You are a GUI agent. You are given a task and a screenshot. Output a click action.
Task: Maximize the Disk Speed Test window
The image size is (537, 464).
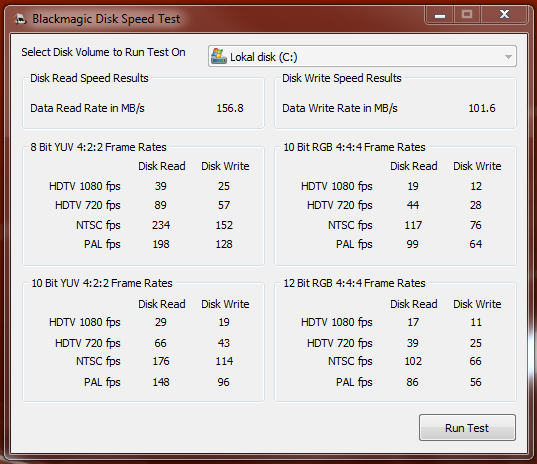click(467, 15)
